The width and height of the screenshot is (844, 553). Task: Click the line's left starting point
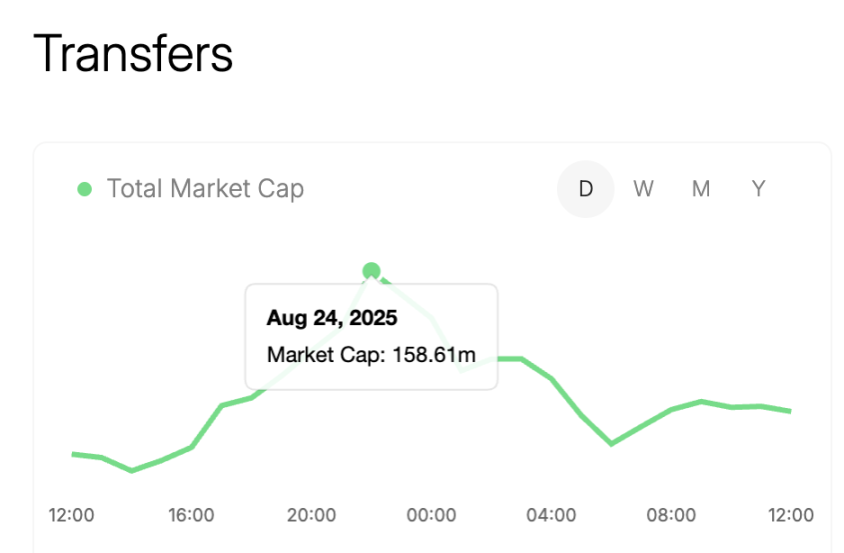click(x=72, y=454)
